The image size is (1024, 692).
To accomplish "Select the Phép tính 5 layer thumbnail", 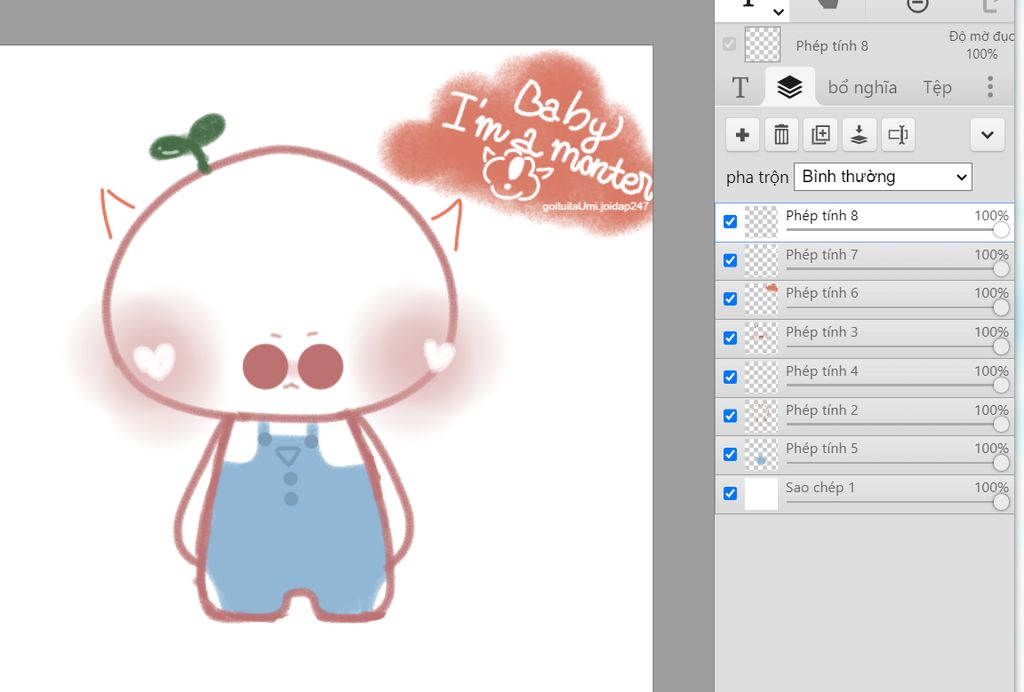I will point(761,454).
